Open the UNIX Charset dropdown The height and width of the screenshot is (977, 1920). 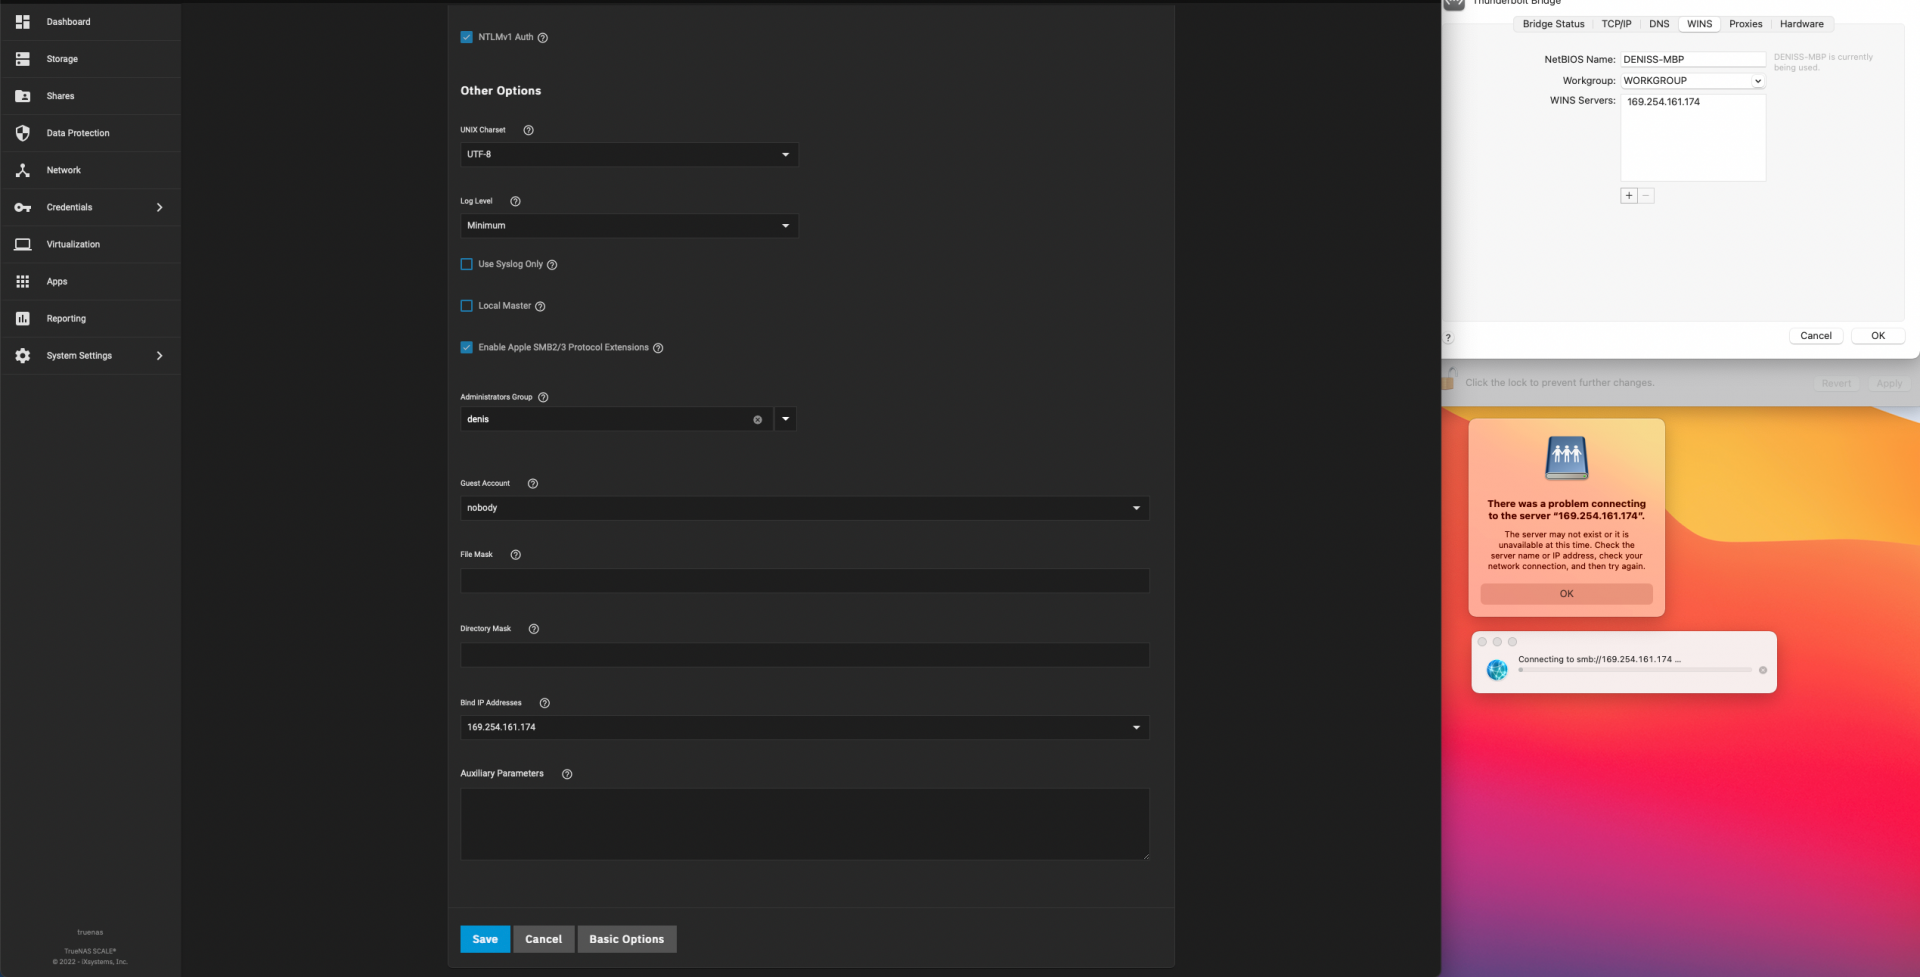(x=629, y=155)
